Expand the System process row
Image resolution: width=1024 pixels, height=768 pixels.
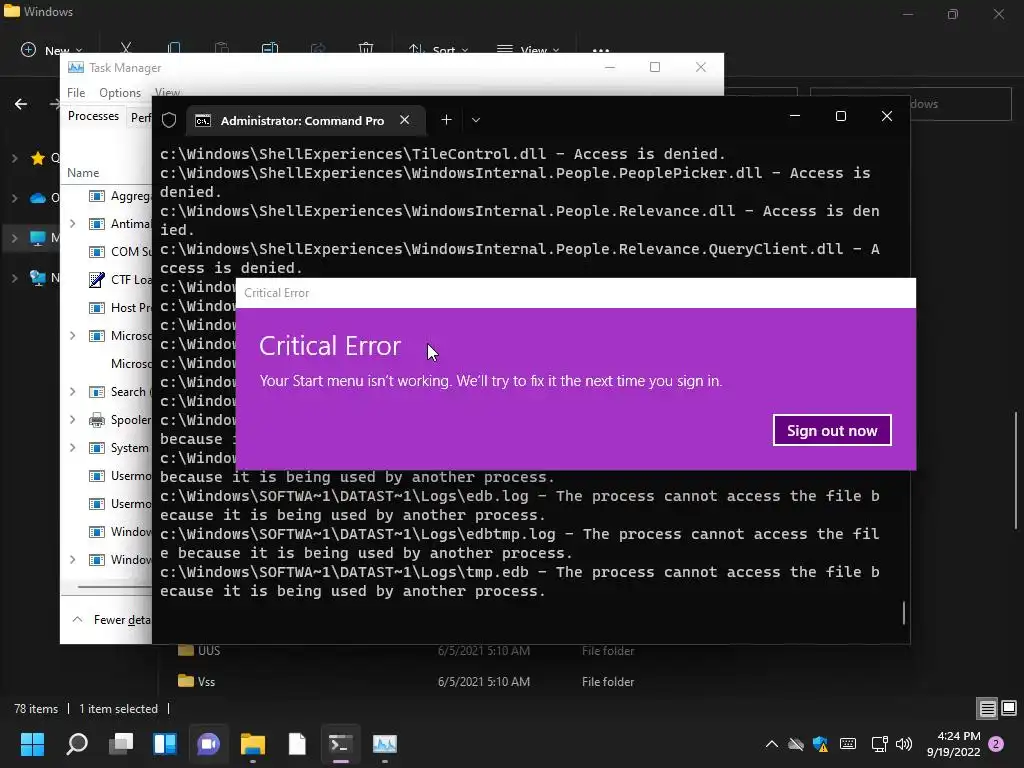[72, 448]
